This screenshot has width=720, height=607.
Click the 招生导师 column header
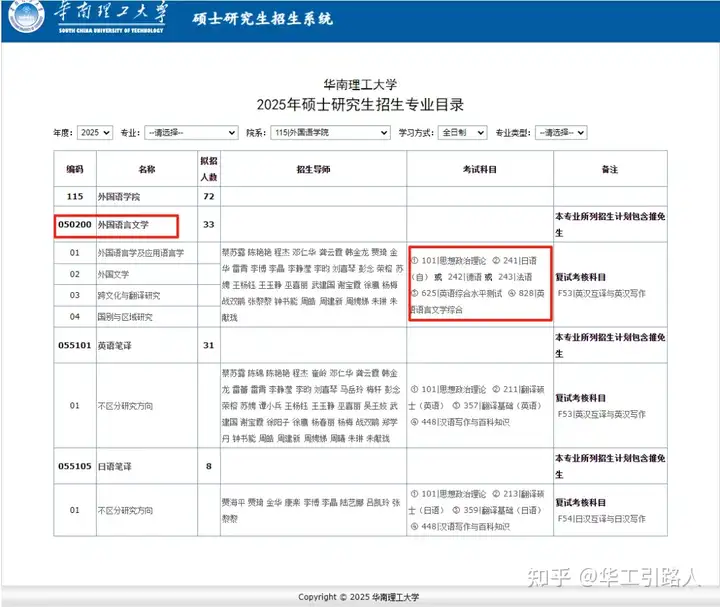pos(313,169)
